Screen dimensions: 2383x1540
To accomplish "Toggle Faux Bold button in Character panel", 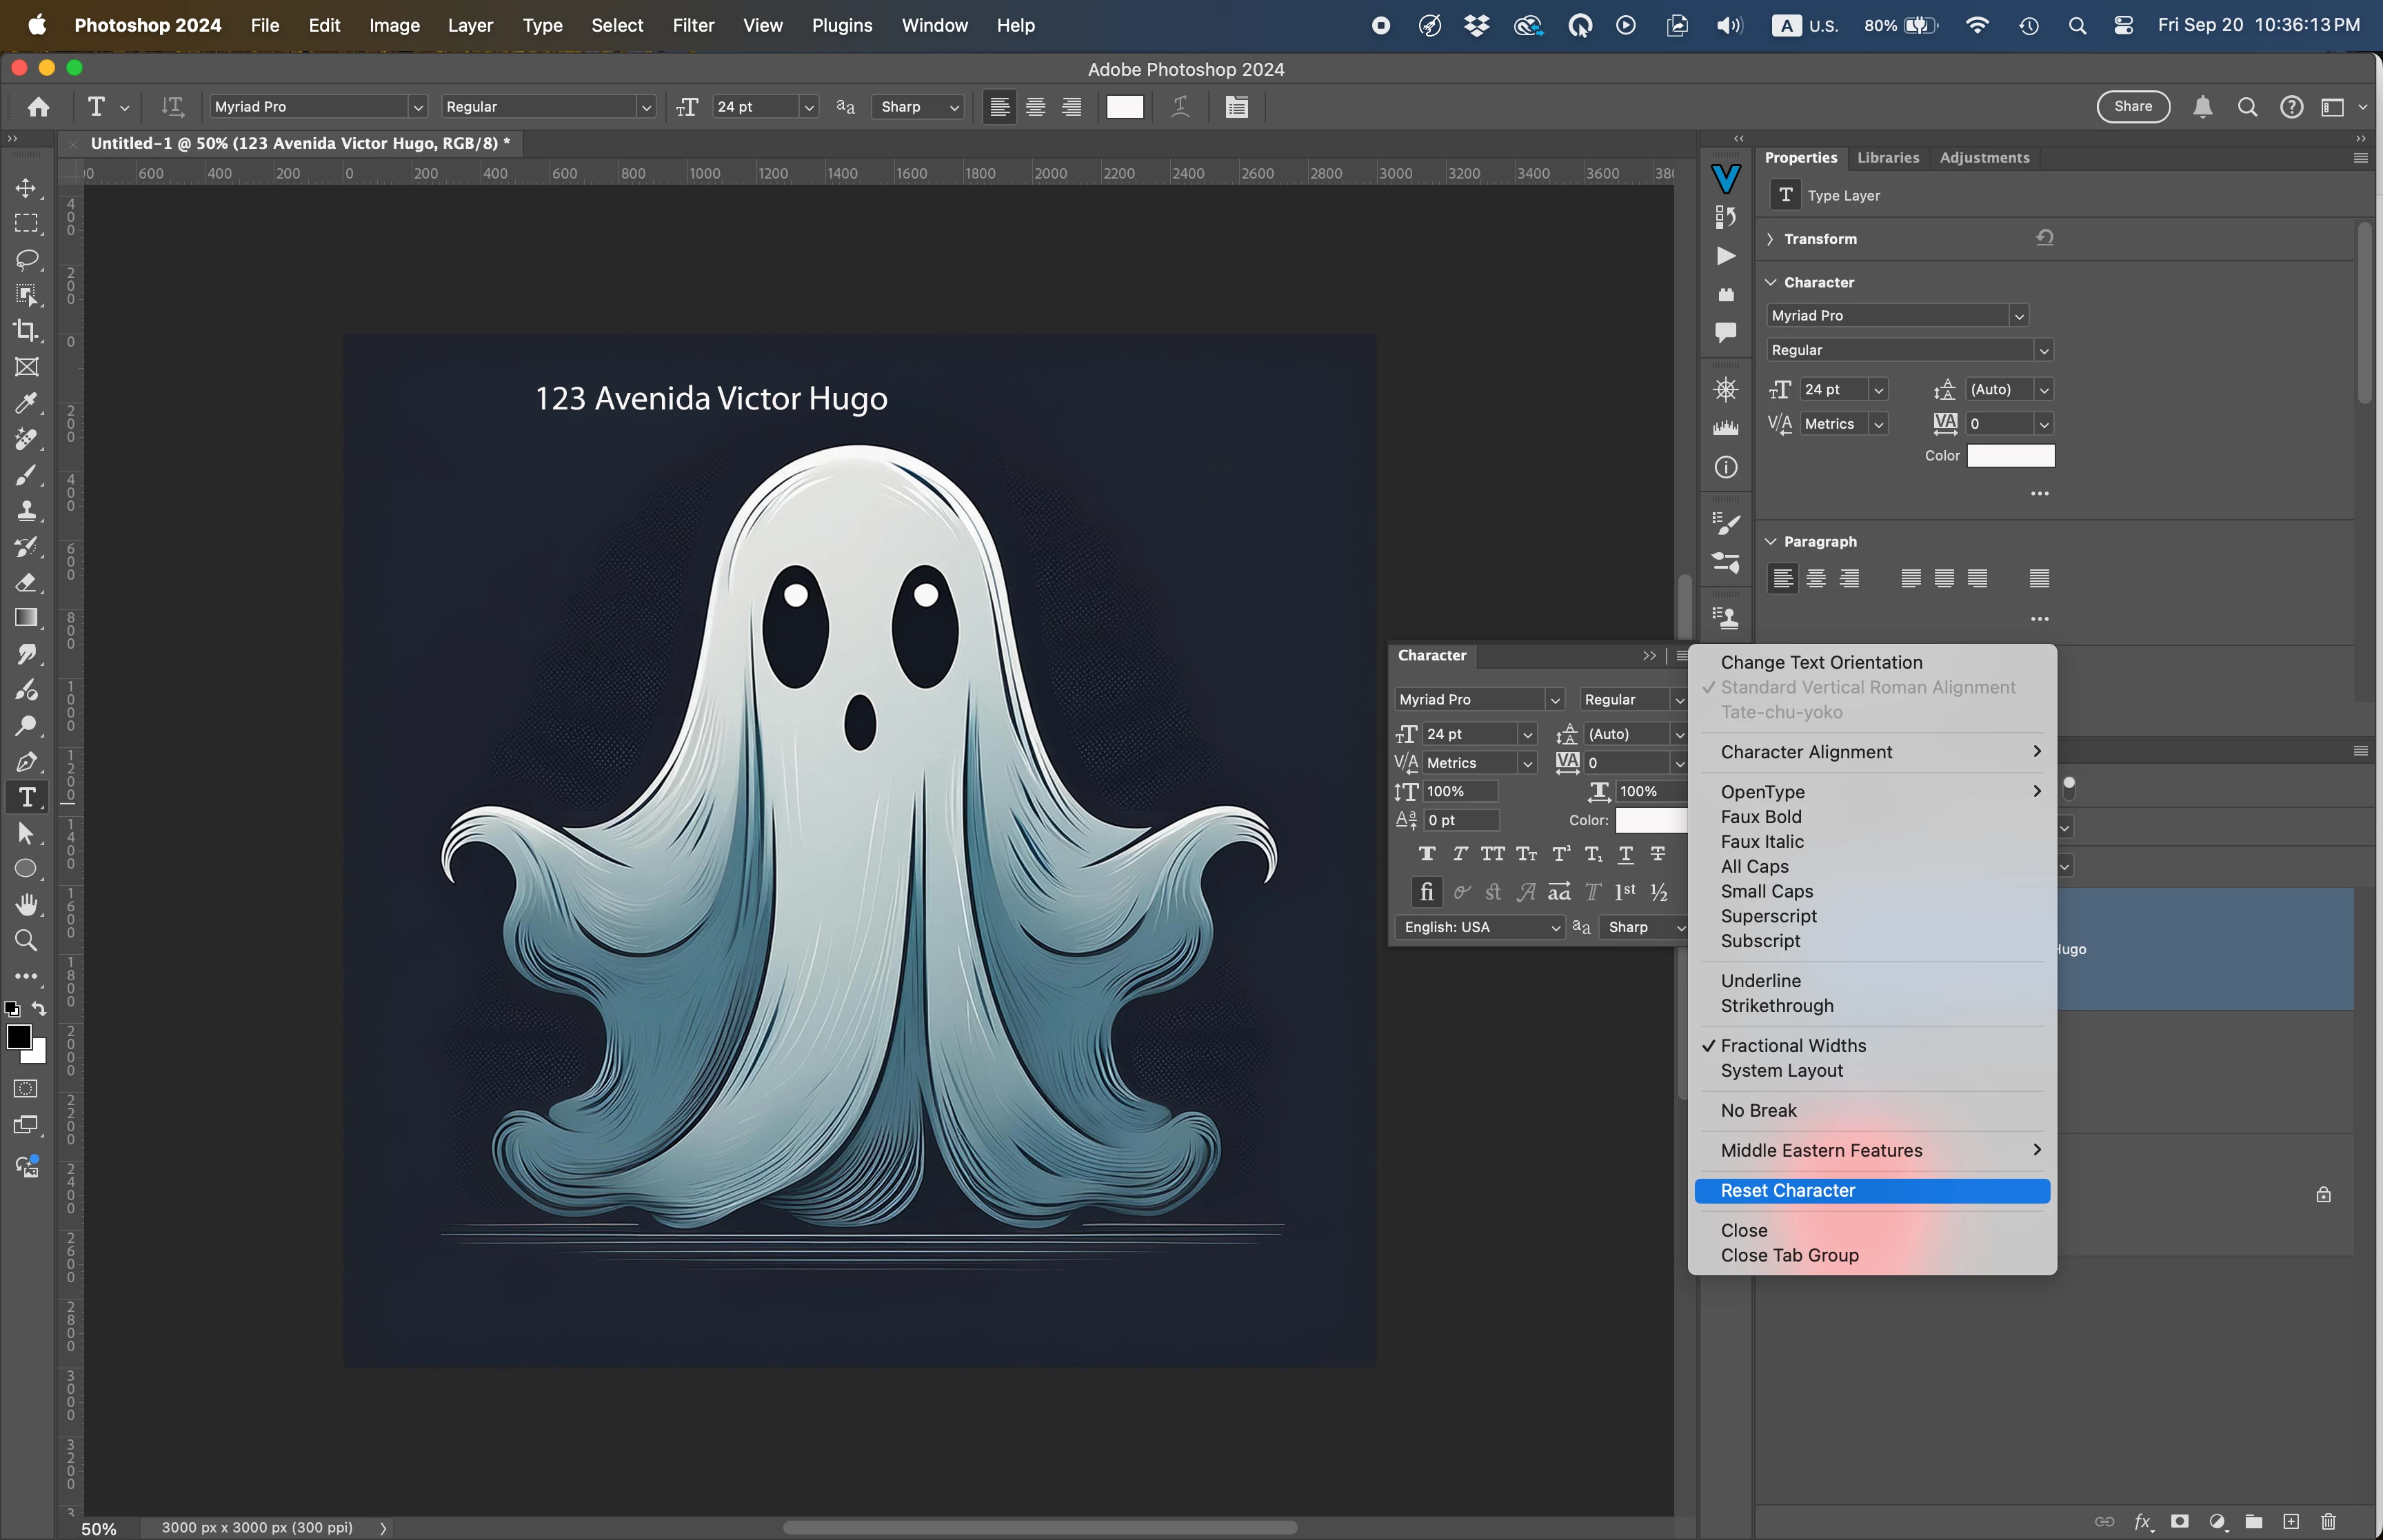I will click(x=1427, y=854).
